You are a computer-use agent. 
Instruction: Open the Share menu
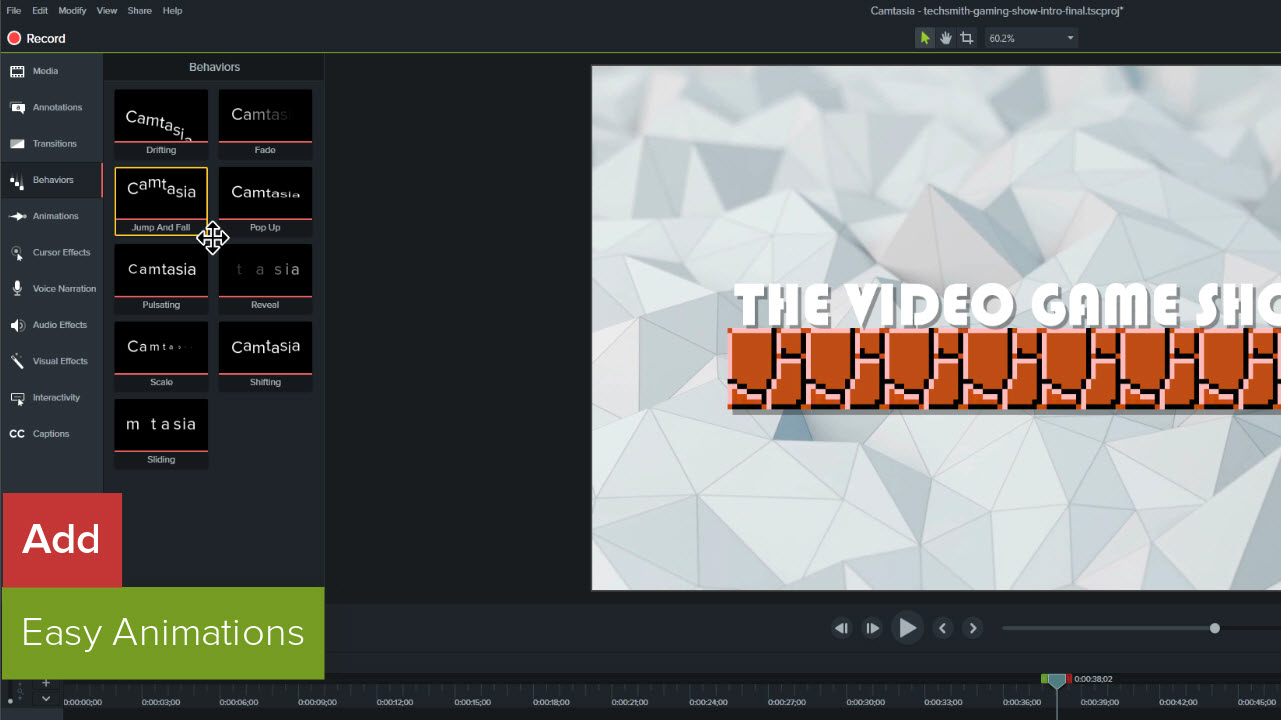point(139,11)
